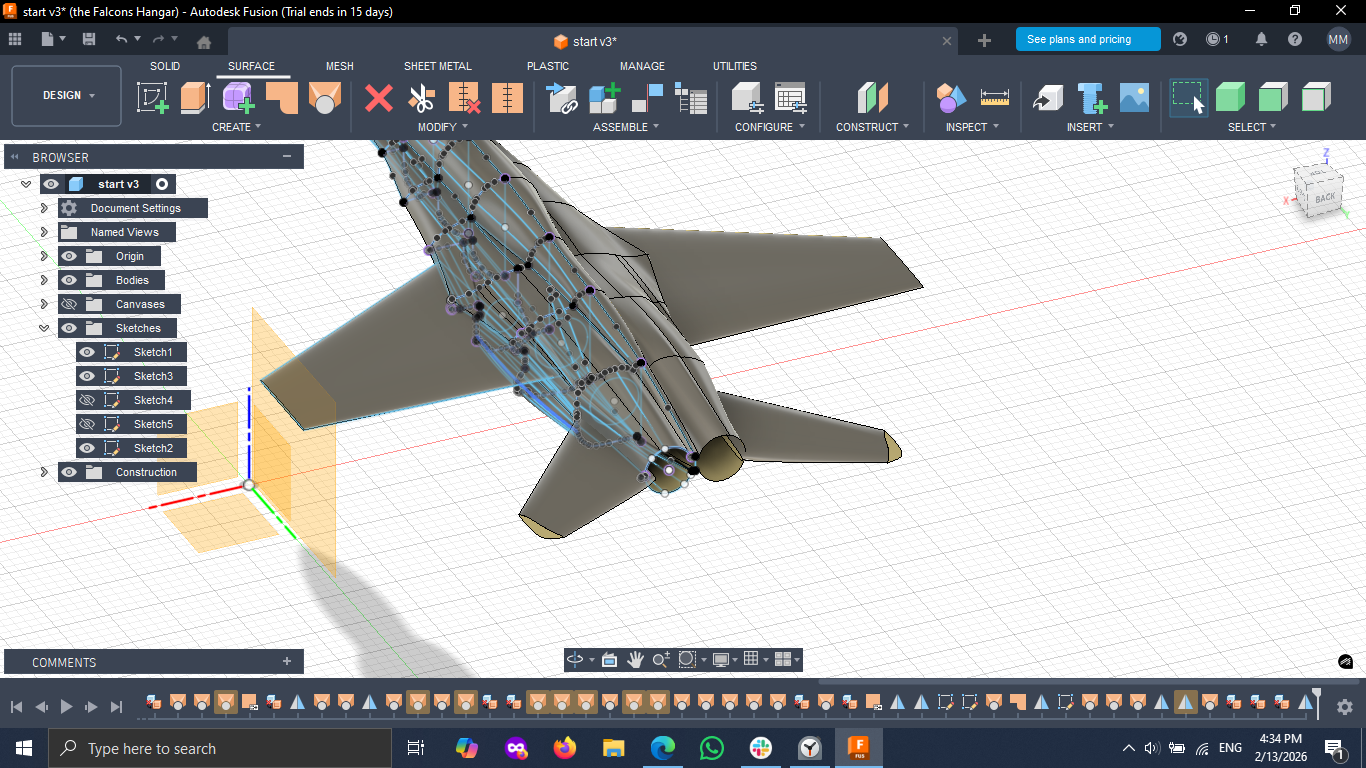
Task: Click the Insert Canvas image icon
Action: tap(1134, 98)
